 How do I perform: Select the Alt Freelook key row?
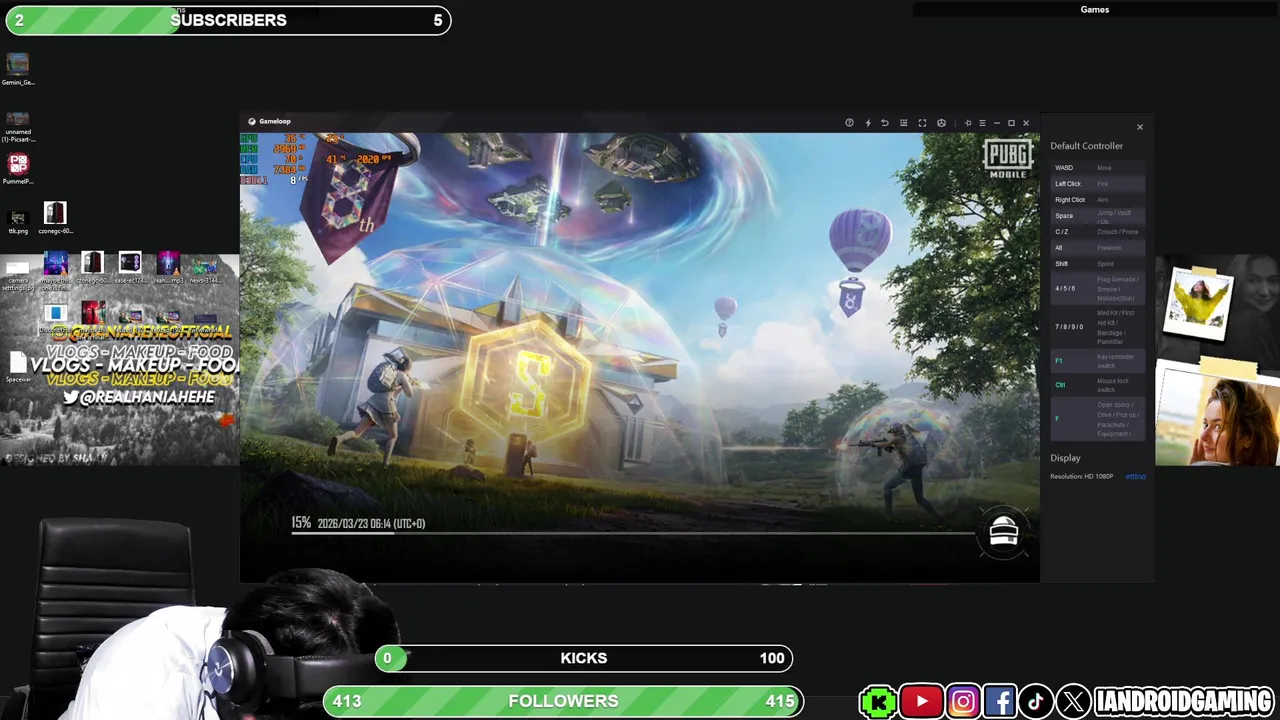[1097, 248]
